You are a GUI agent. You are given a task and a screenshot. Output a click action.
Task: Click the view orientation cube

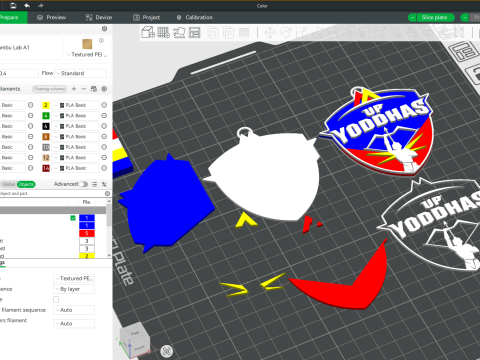click(135, 341)
